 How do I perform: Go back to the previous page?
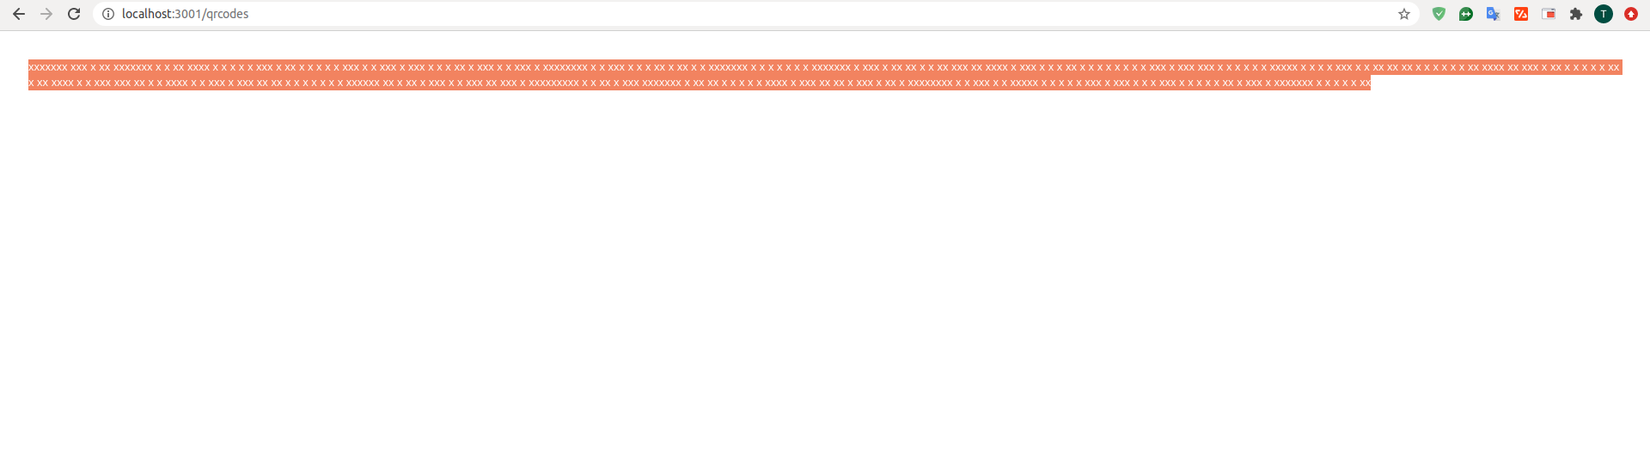click(19, 14)
